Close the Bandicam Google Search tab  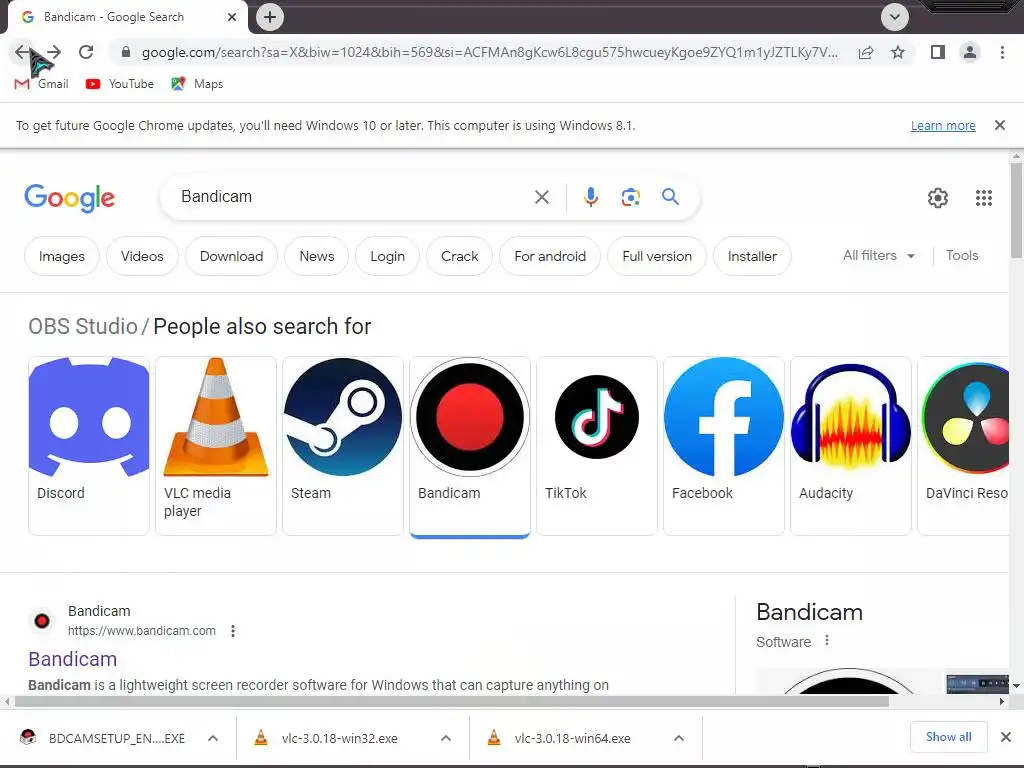click(x=232, y=17)
